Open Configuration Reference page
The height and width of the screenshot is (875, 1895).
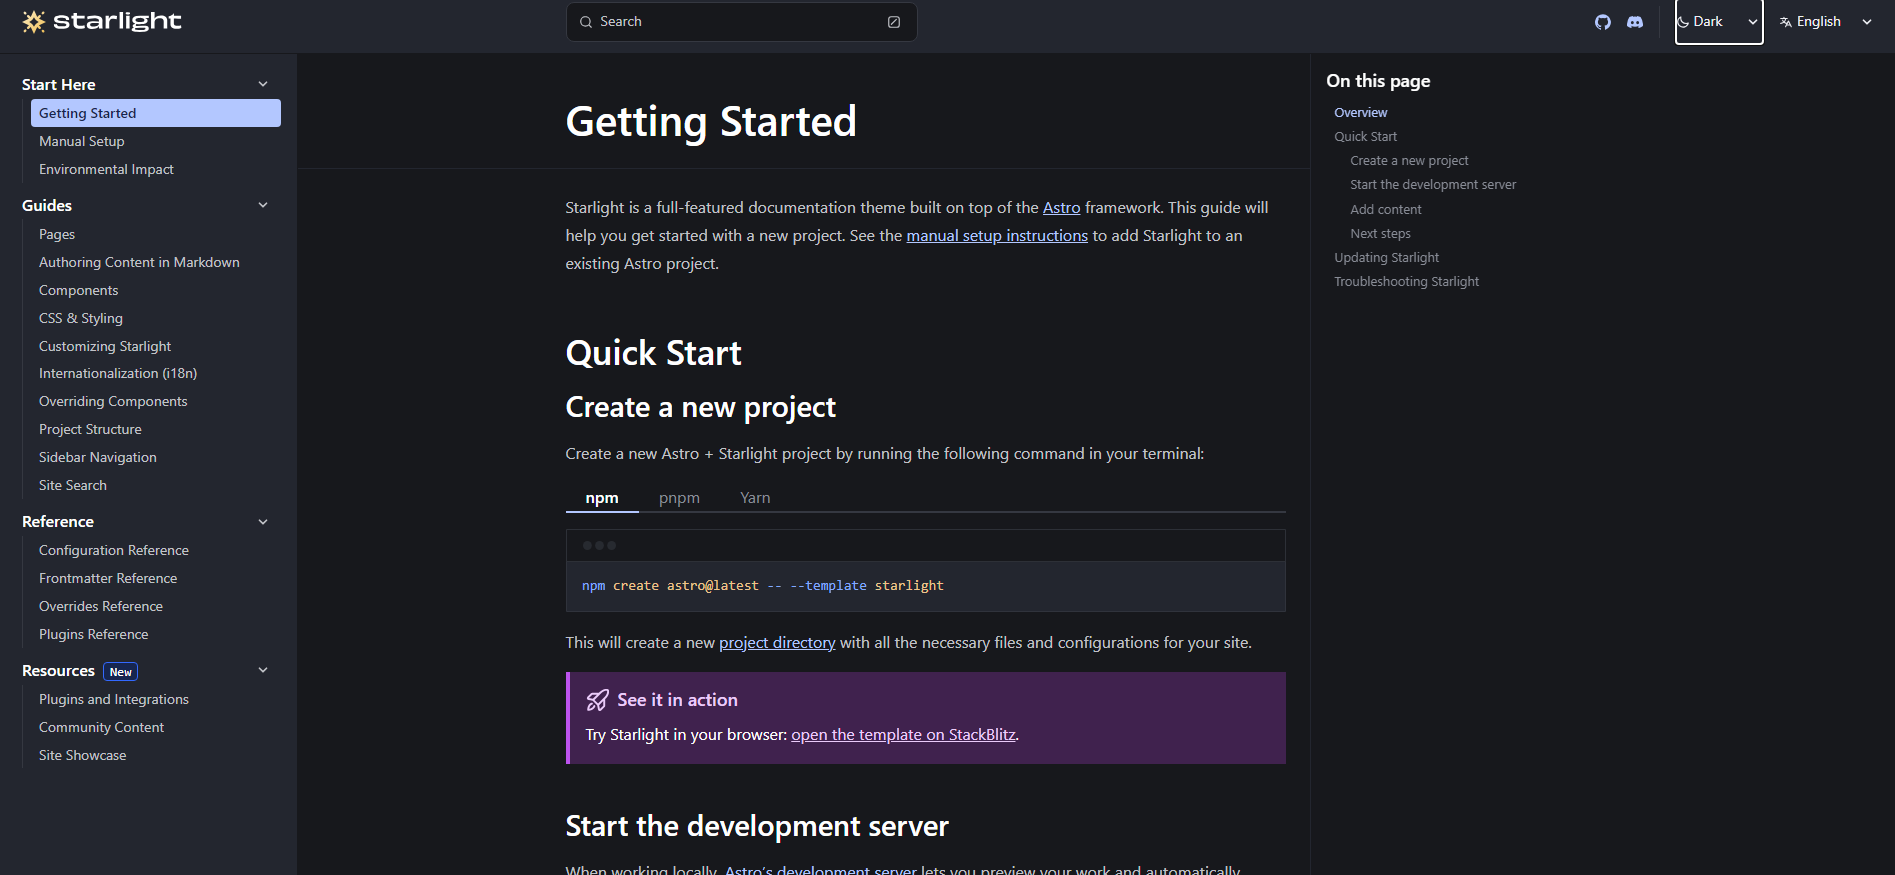coord(156,550)
